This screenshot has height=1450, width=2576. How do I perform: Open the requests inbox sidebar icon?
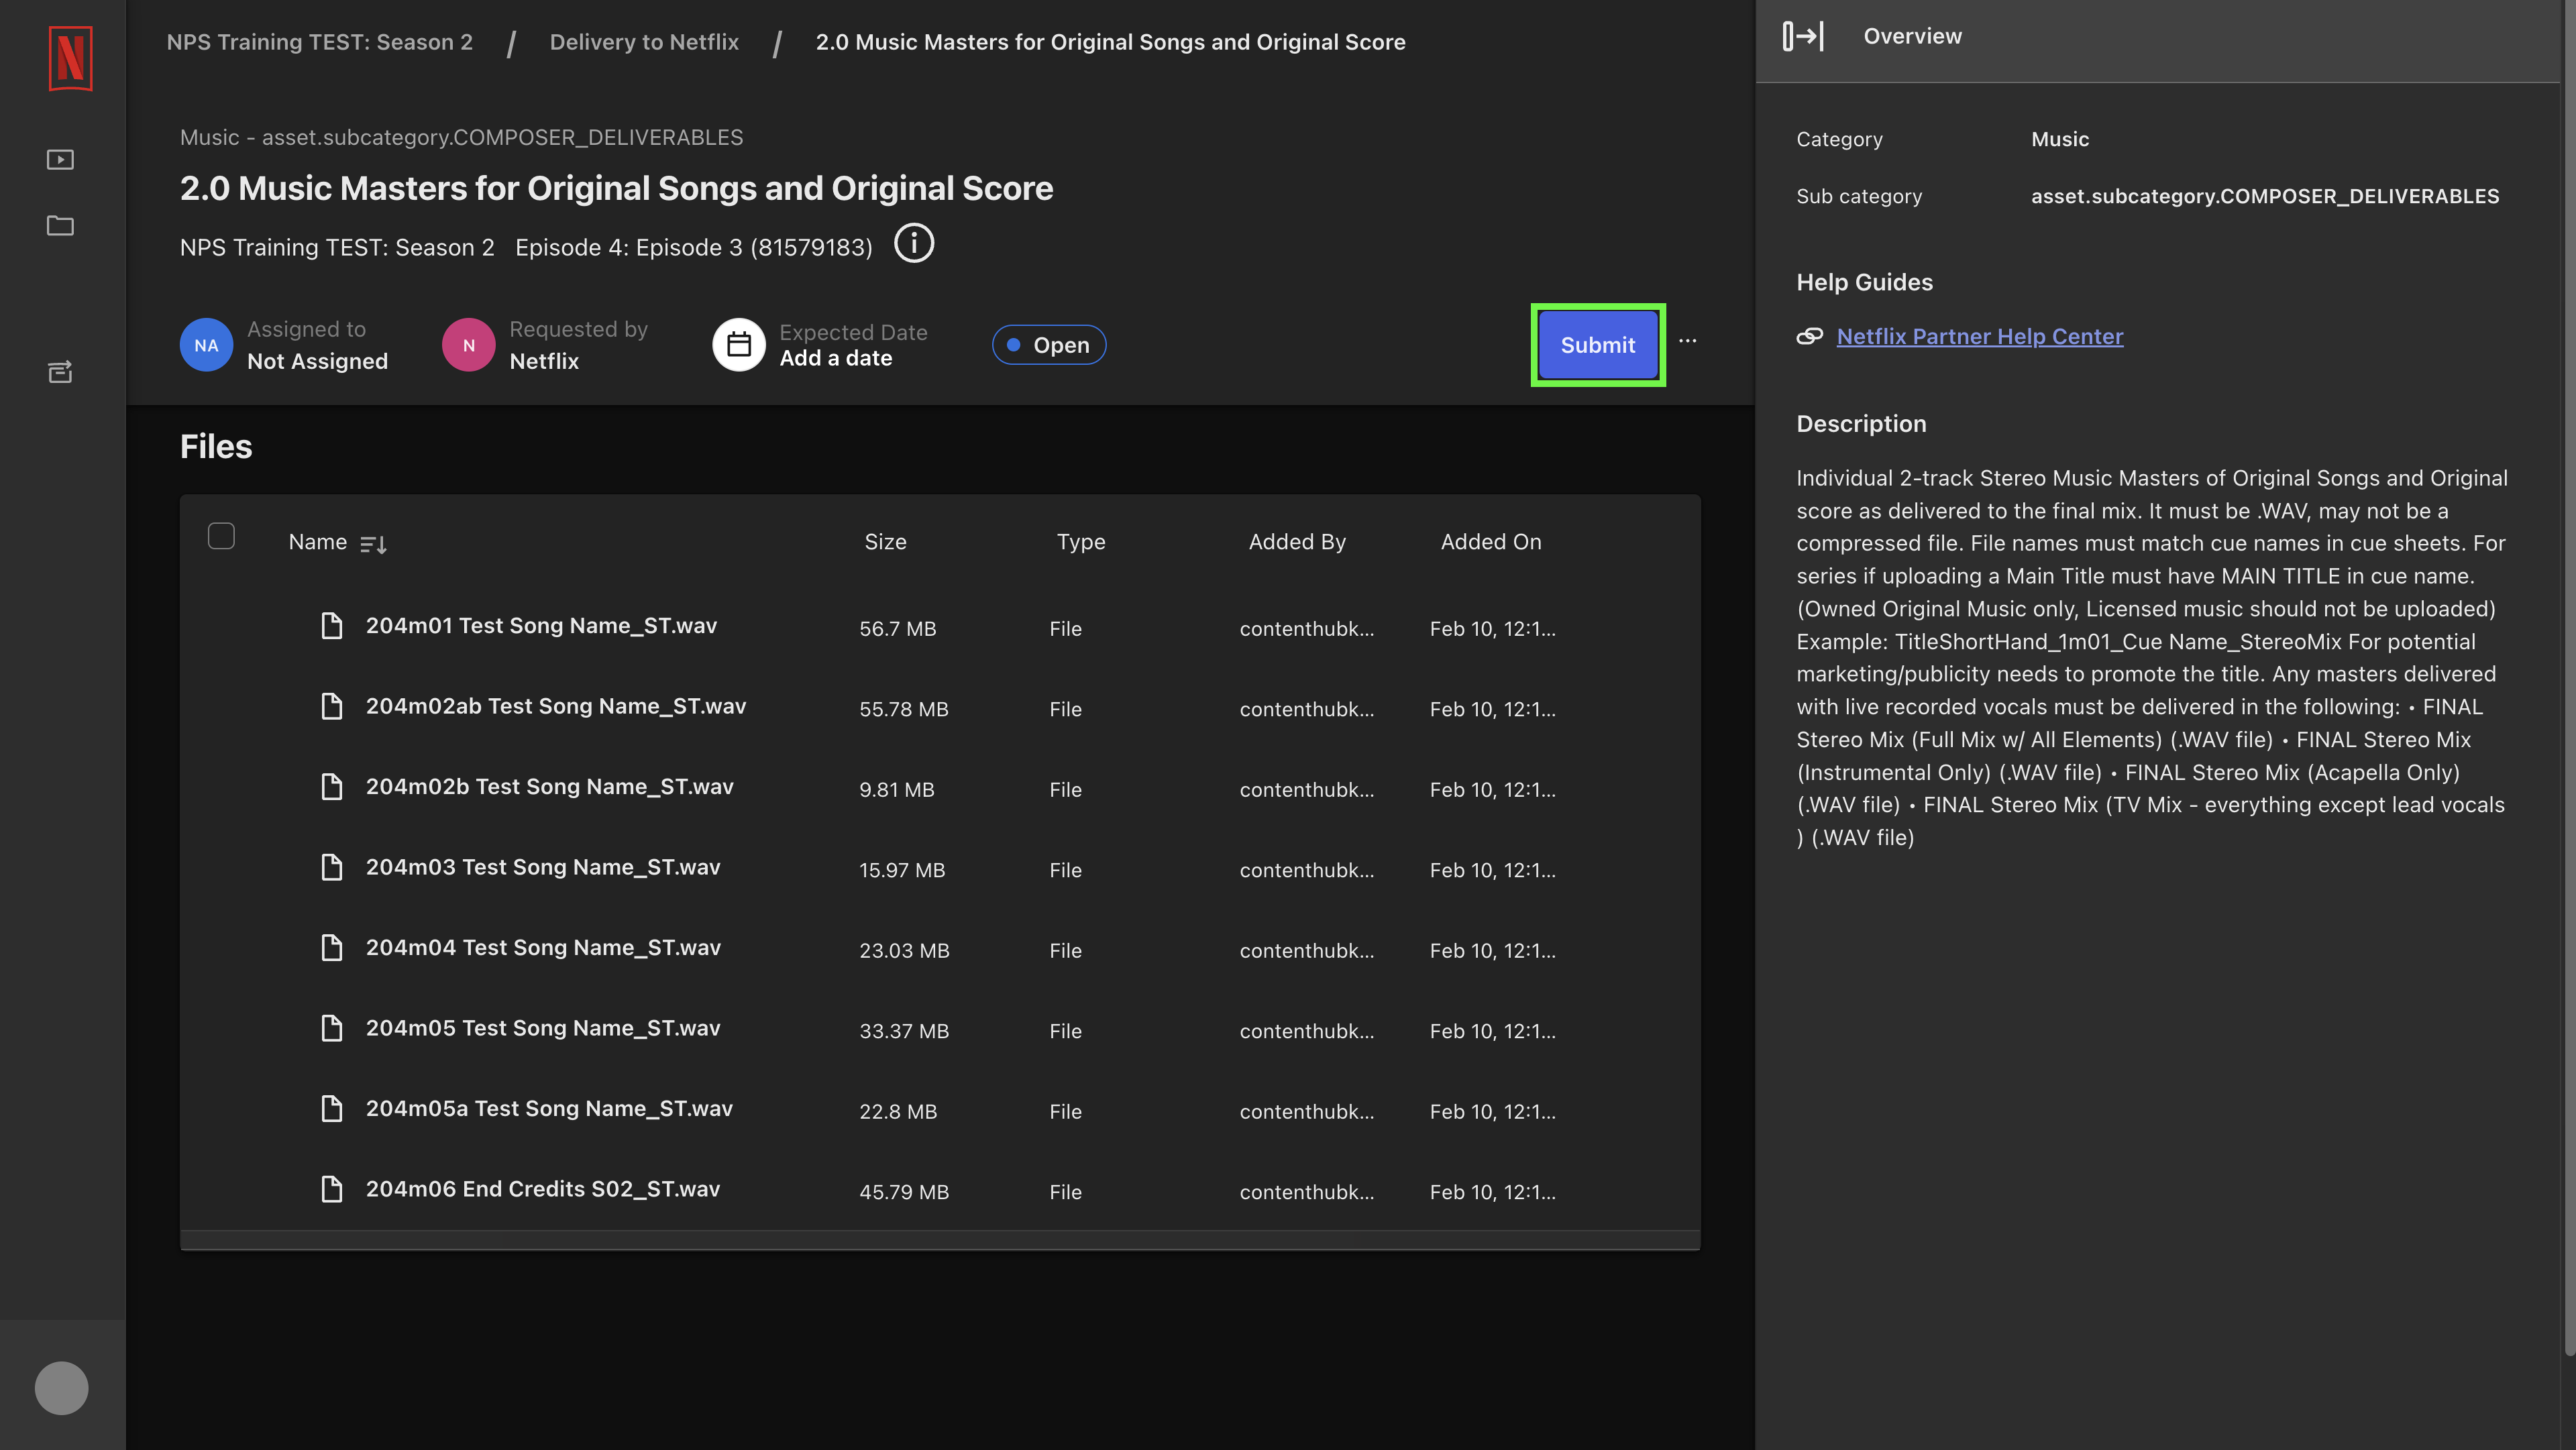tap(60, 372)
